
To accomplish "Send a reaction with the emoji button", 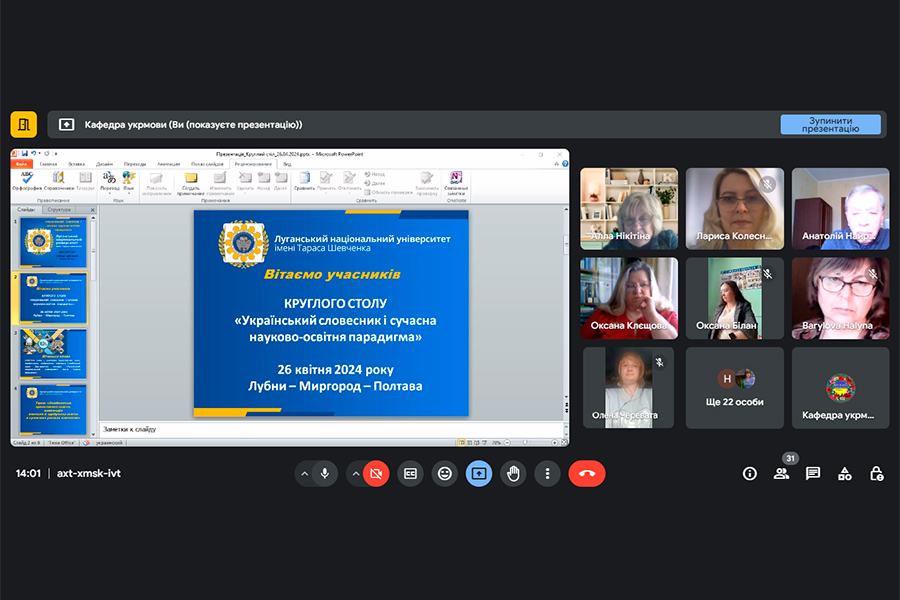I will pos(445,474).
